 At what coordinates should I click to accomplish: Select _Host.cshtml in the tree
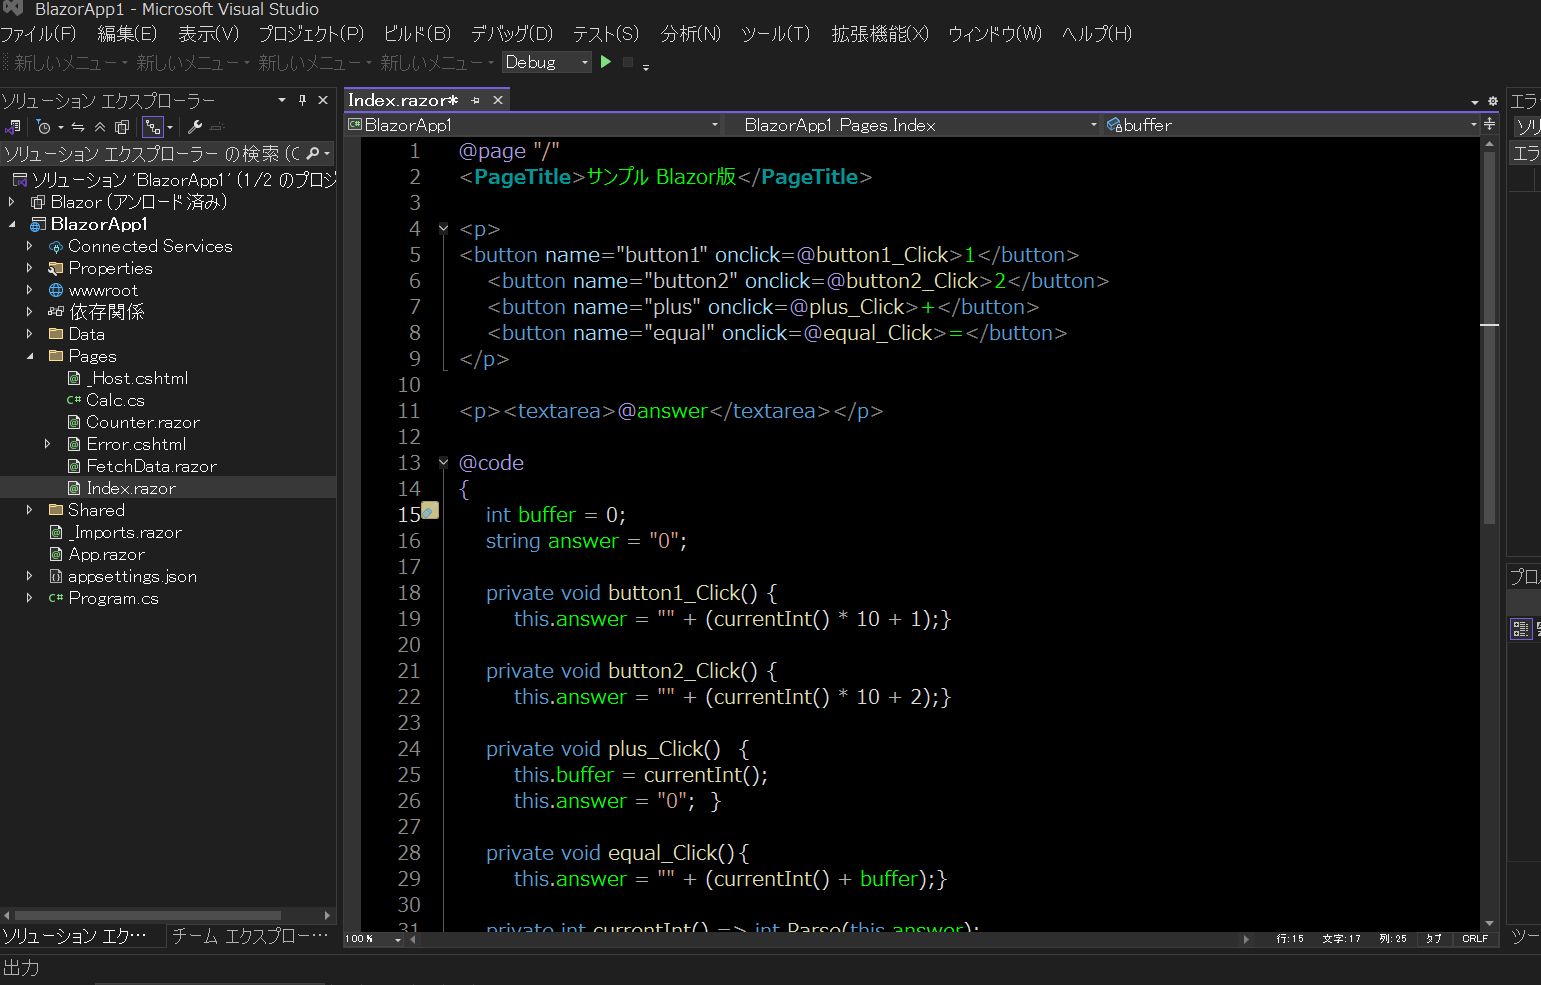coord(137,378)
